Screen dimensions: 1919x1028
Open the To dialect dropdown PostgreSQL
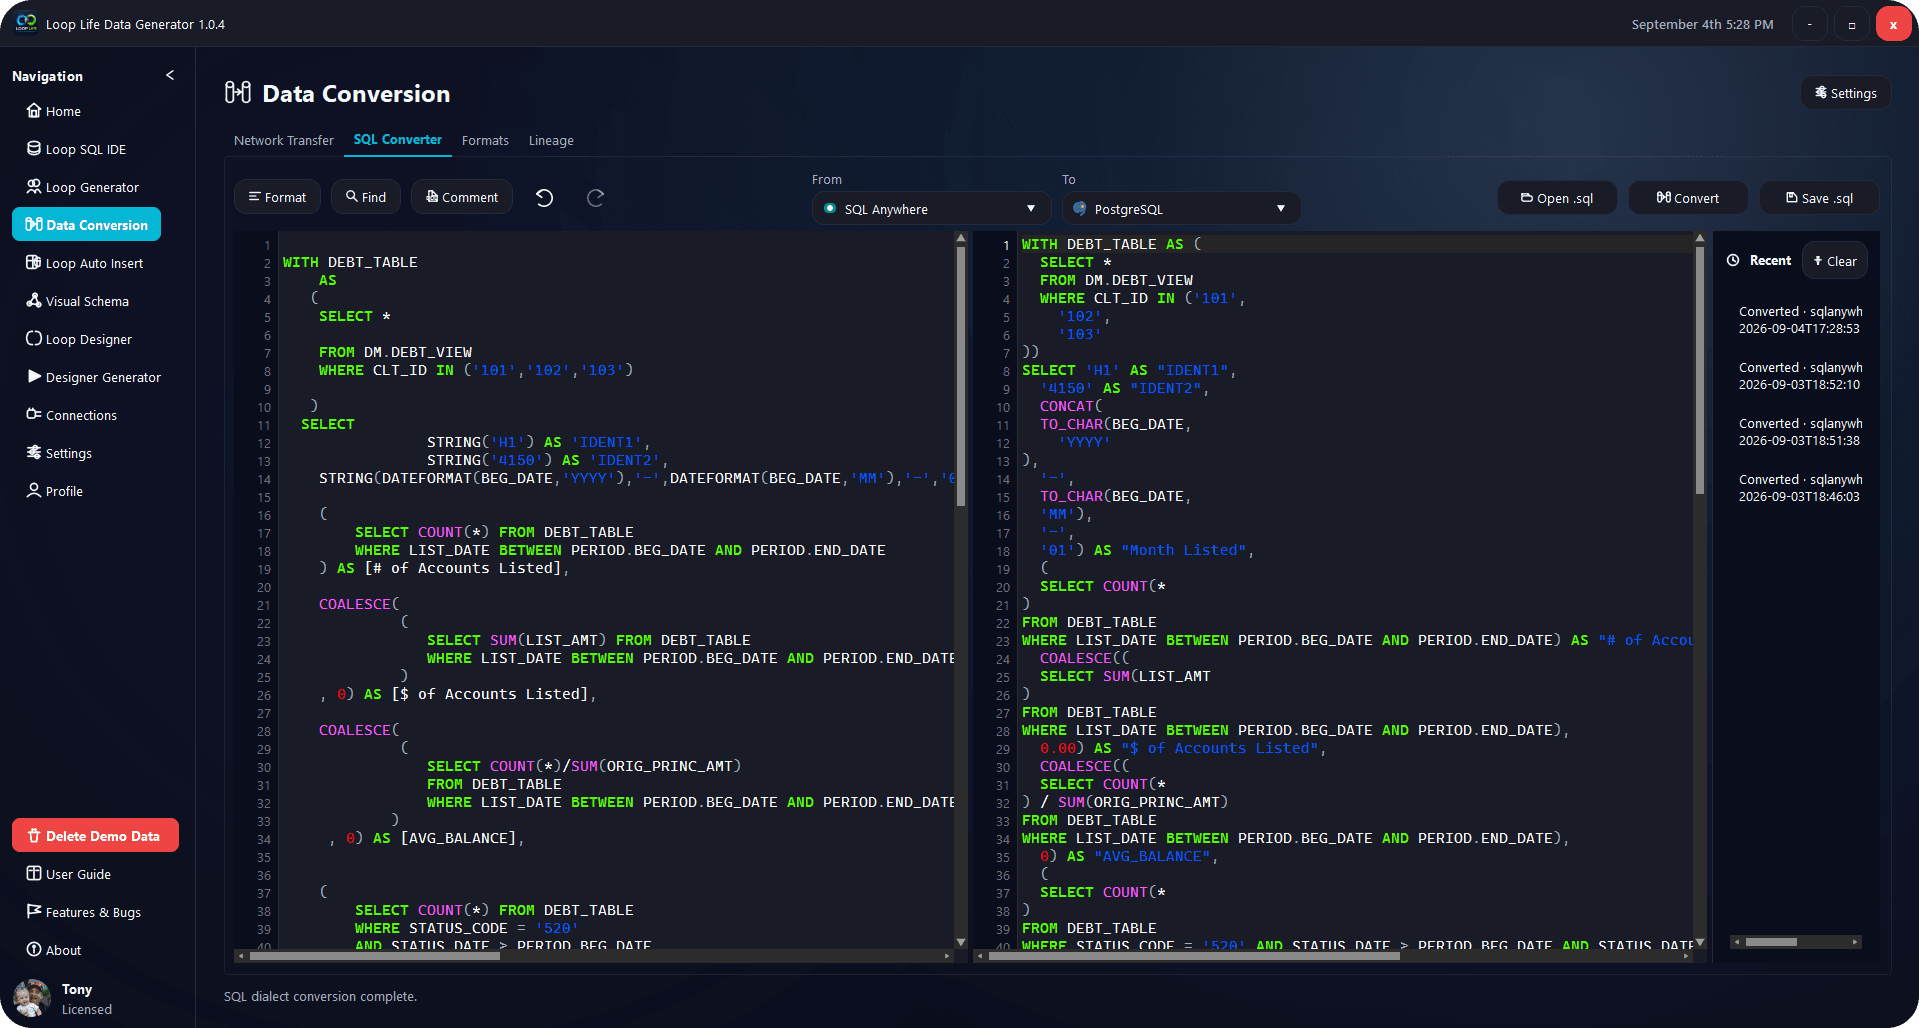click(1180, 209)
